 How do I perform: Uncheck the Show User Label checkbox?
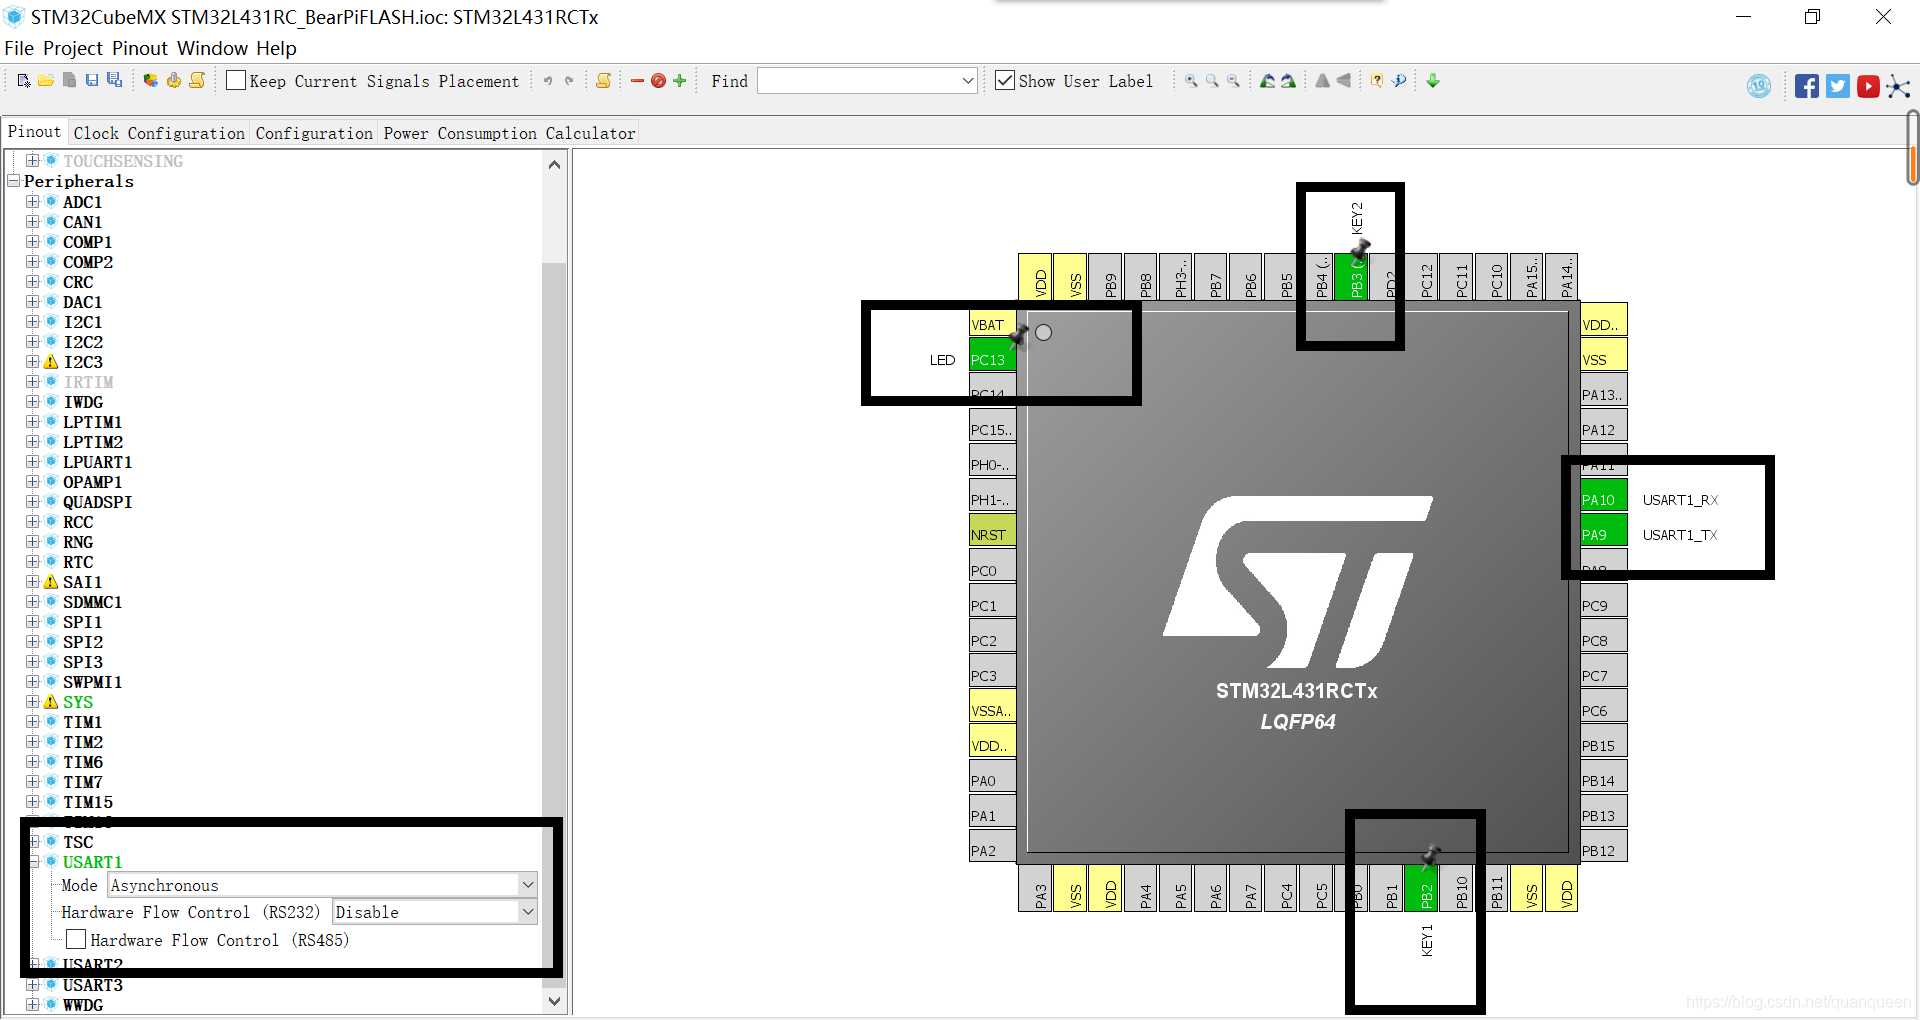coord(1005,80)
